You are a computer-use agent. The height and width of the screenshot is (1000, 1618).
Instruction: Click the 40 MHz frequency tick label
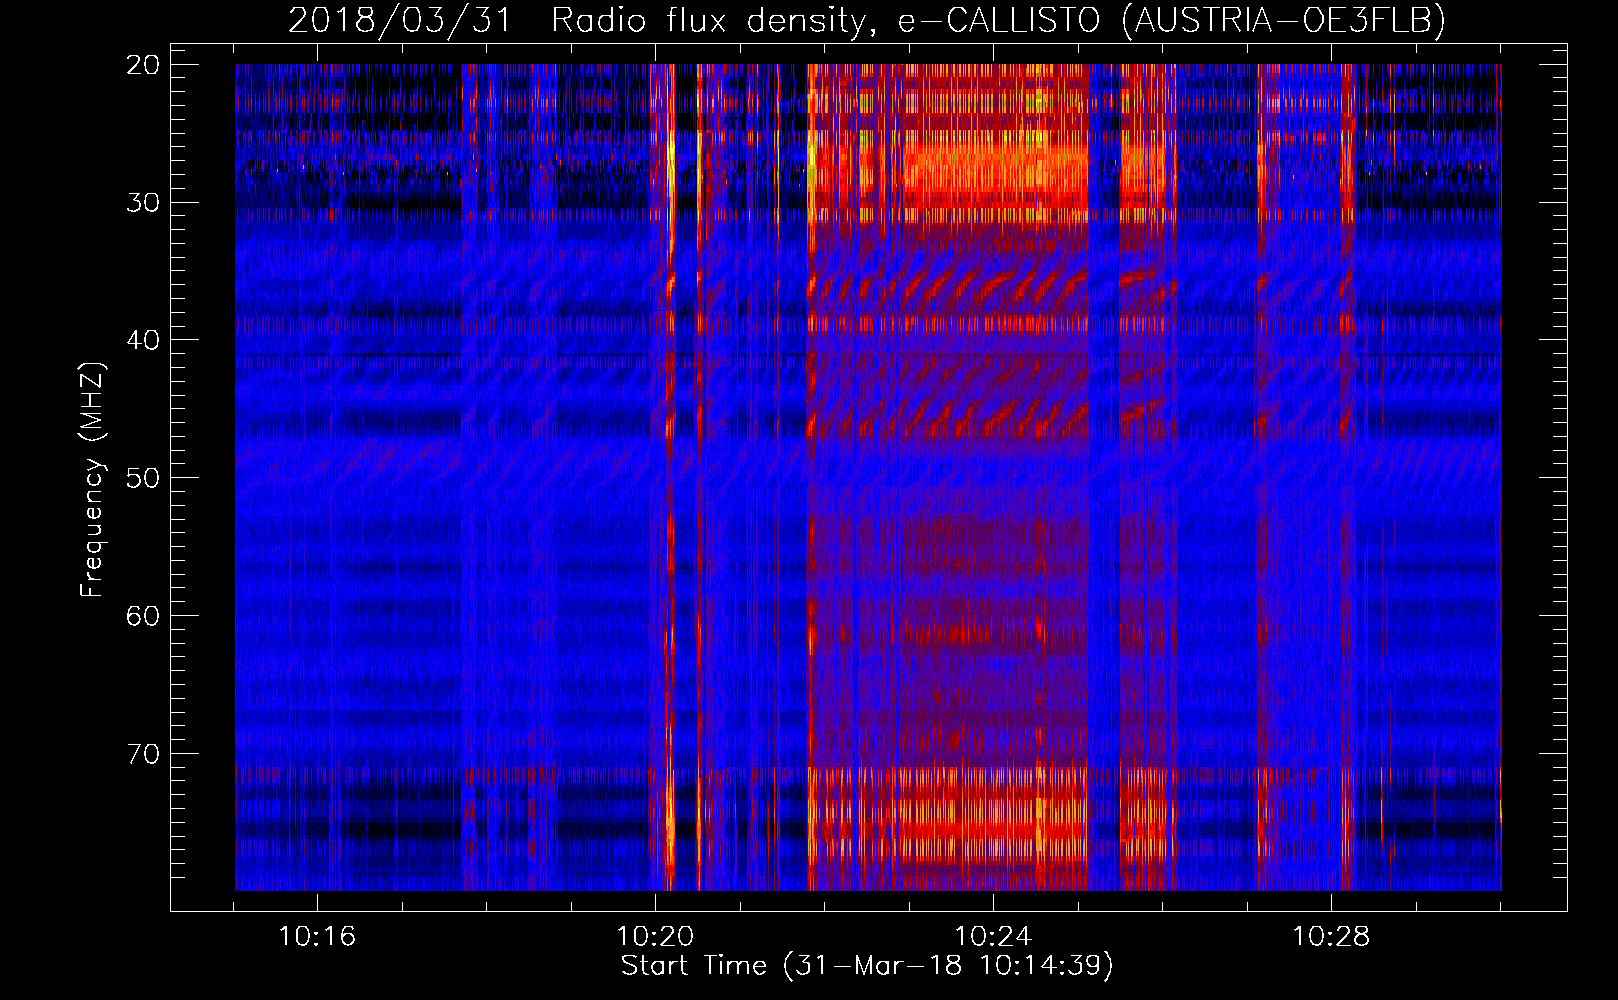tap(143, 340)
